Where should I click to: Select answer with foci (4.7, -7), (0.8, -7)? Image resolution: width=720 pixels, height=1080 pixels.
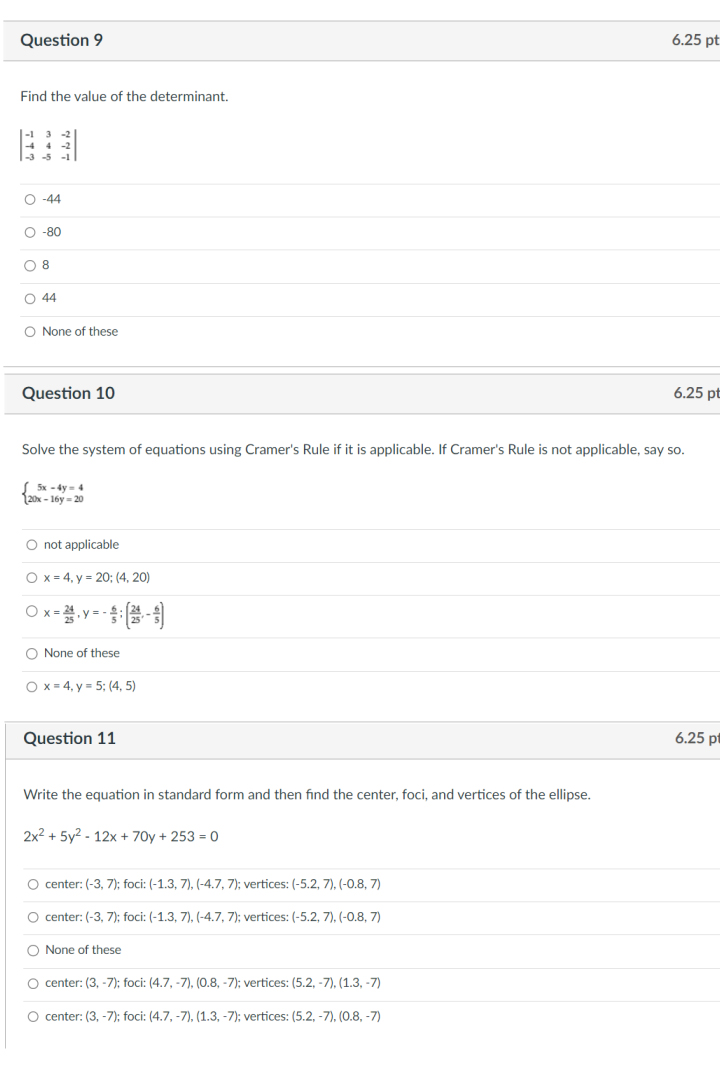(x=31, y=982)
